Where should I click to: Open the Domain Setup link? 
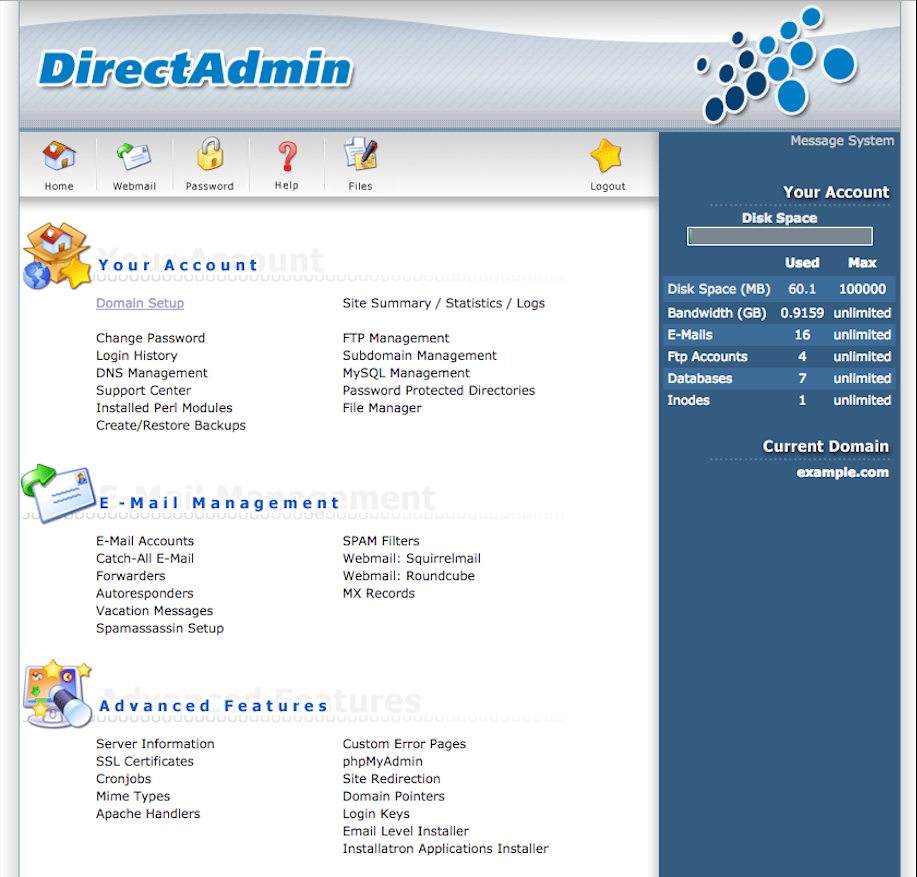[140, 303]
